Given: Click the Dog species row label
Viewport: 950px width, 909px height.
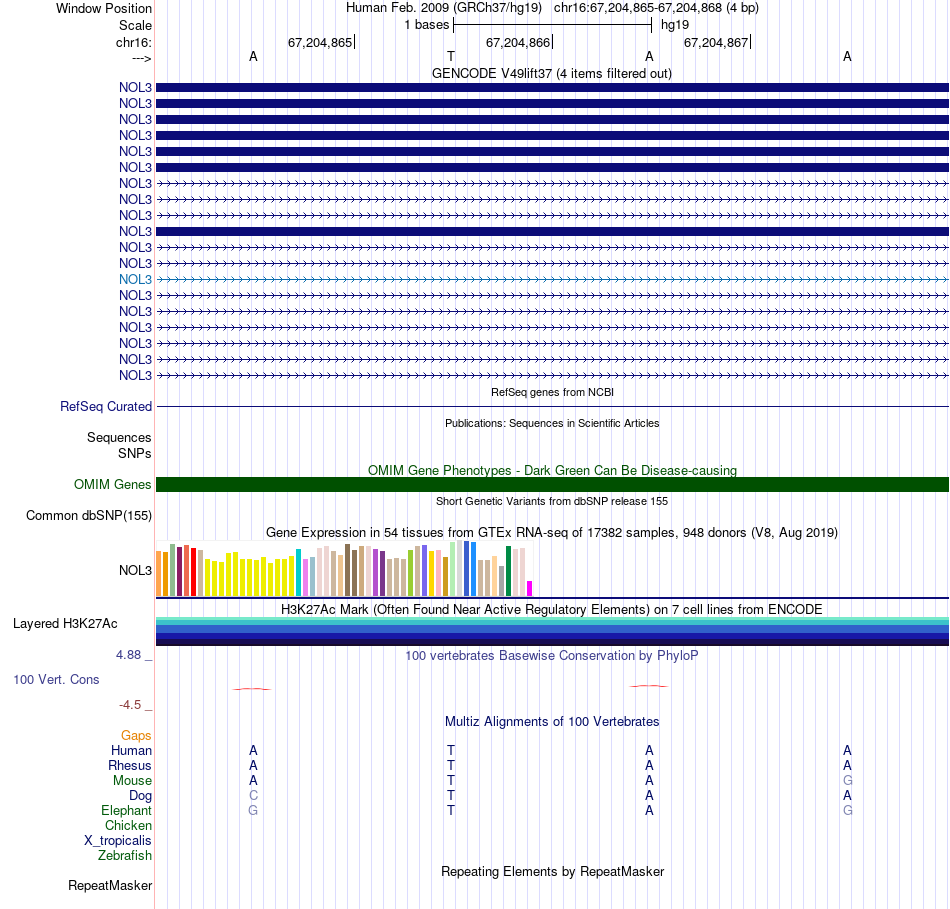Looking at the screenshot, I should point(141,796).
